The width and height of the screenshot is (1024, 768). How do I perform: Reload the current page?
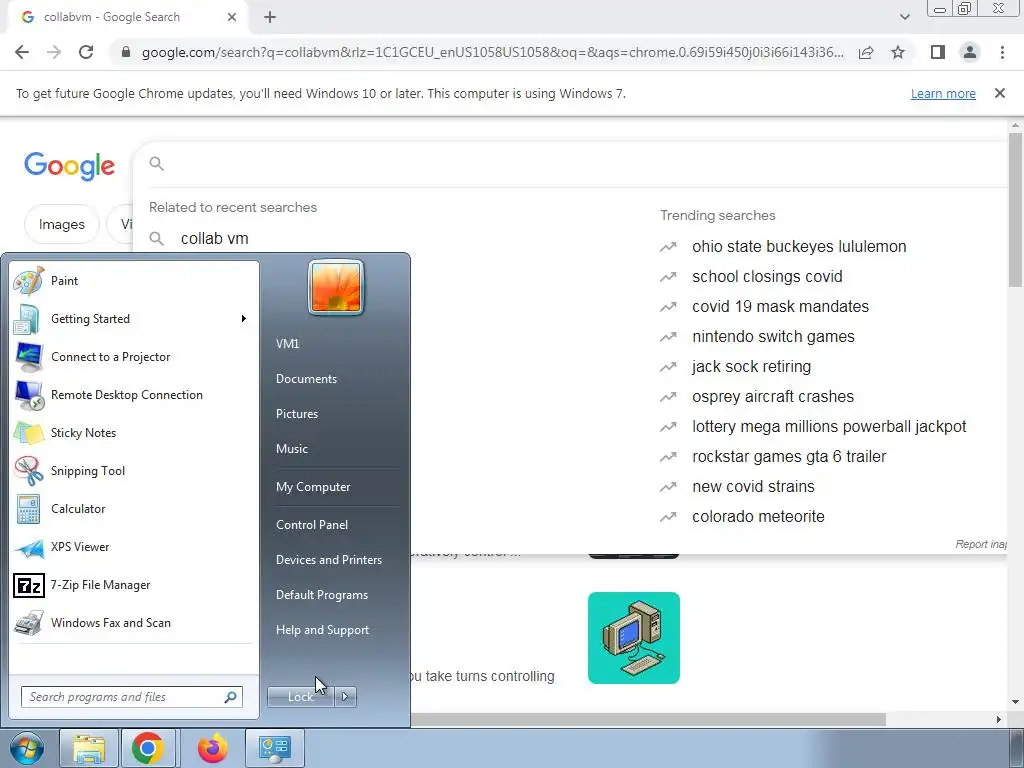(86, 52)
